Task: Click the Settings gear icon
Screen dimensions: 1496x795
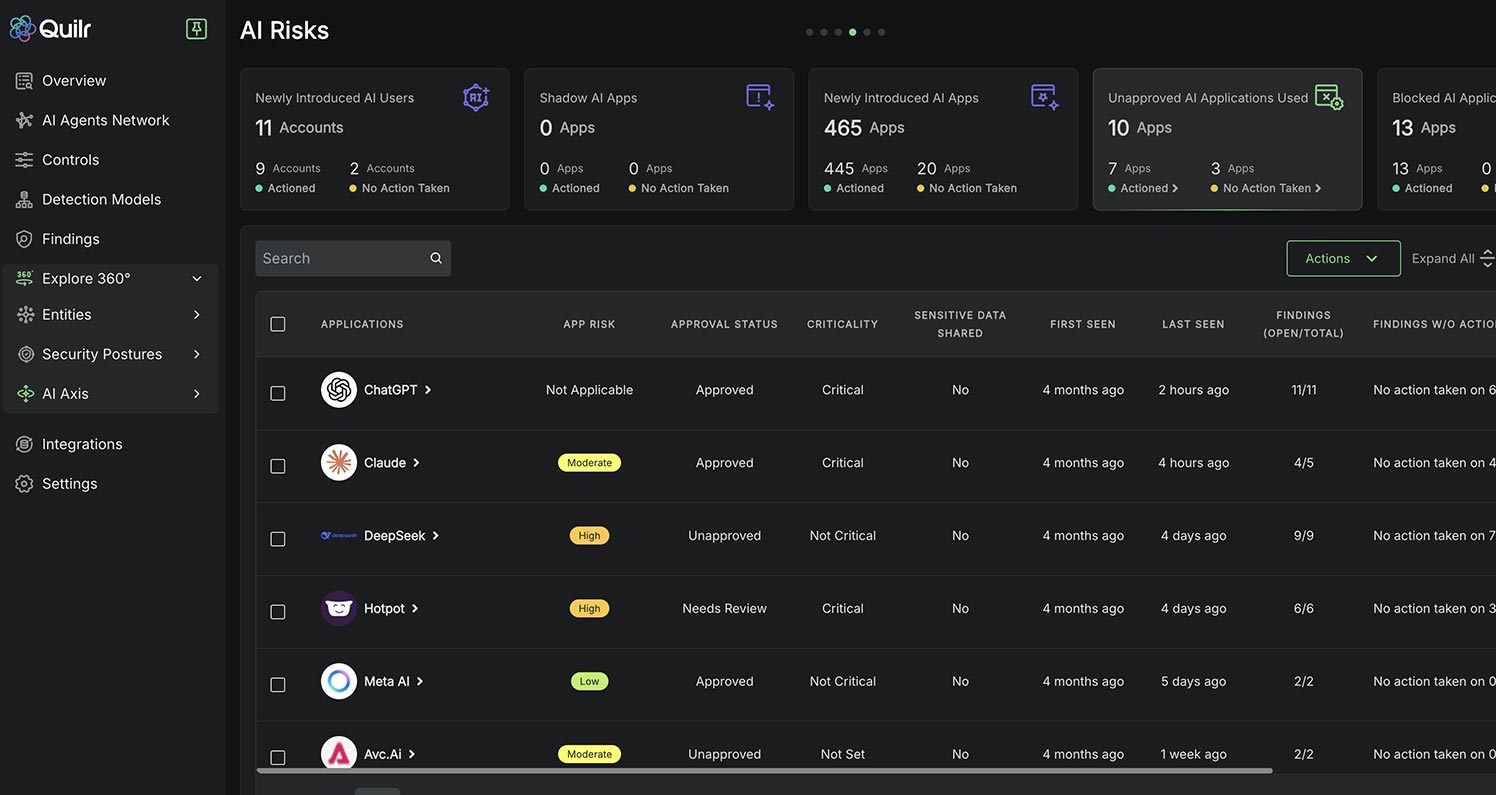Action: 24,484
